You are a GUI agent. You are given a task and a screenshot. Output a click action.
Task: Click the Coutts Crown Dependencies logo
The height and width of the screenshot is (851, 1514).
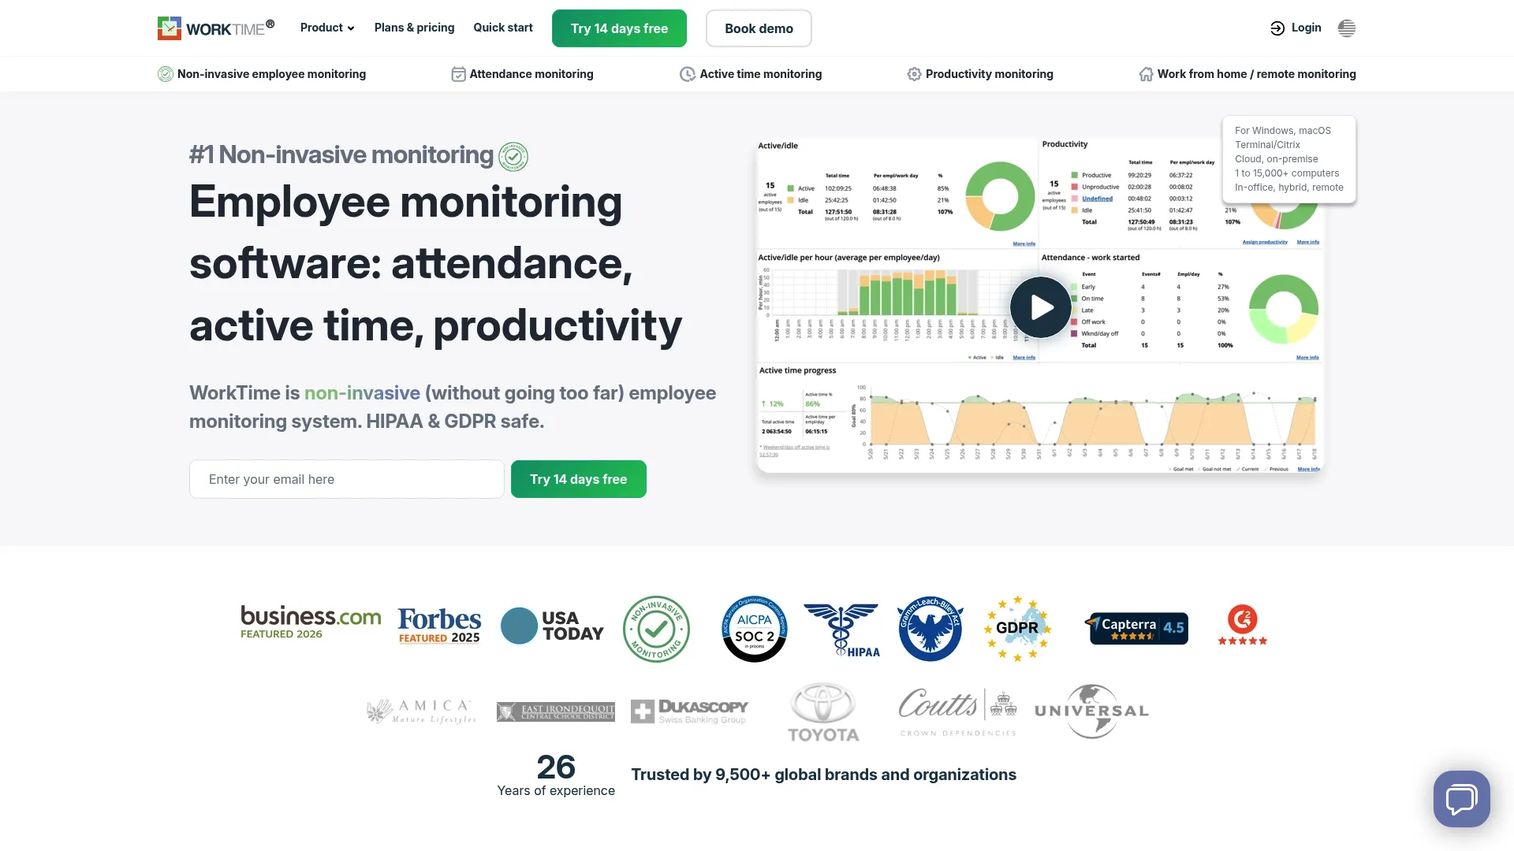tap(957, 712)
